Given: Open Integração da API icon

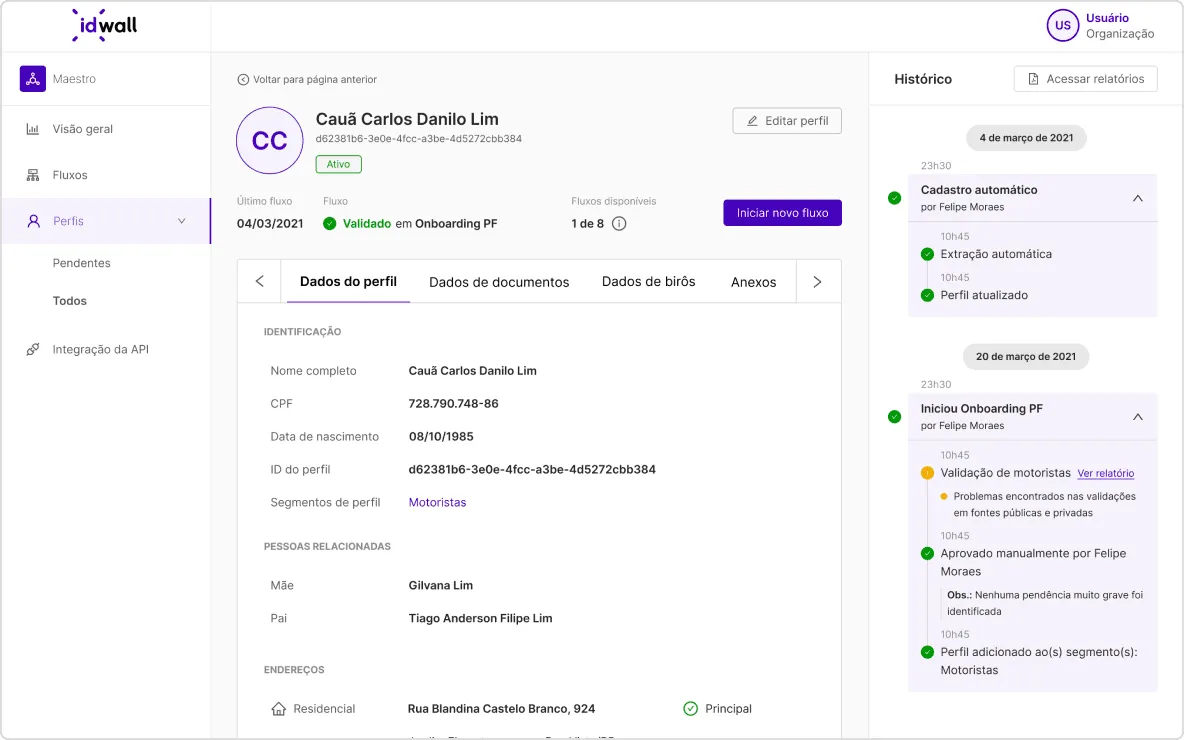Looking at the screenshot, I should pos(33,350).
